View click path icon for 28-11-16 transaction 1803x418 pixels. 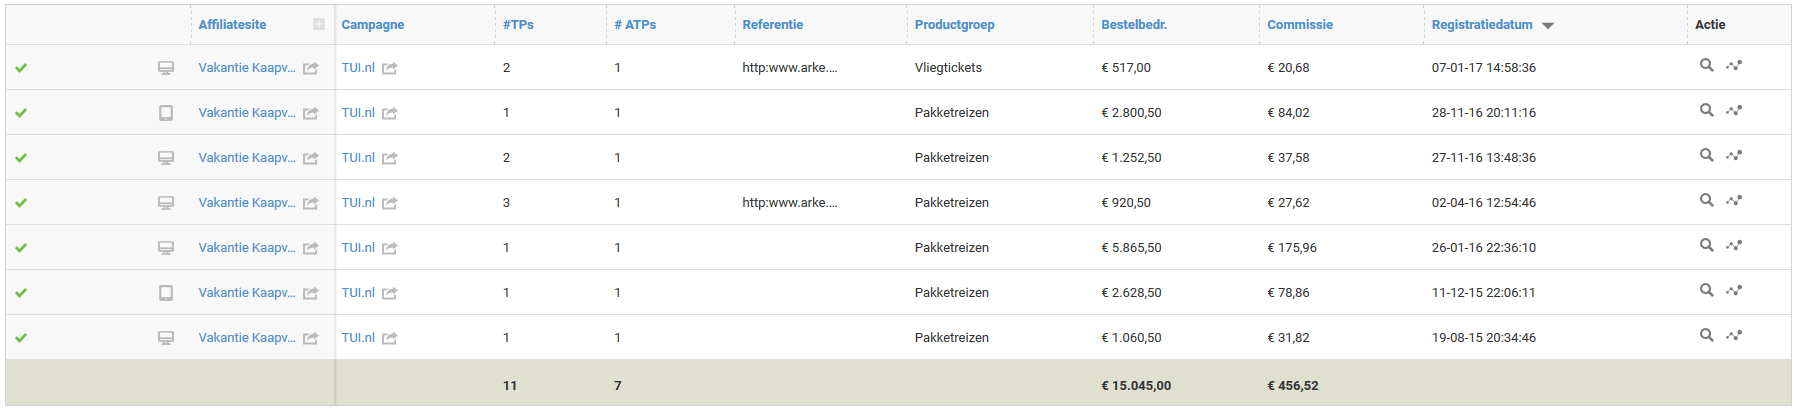click(1734, 110)
